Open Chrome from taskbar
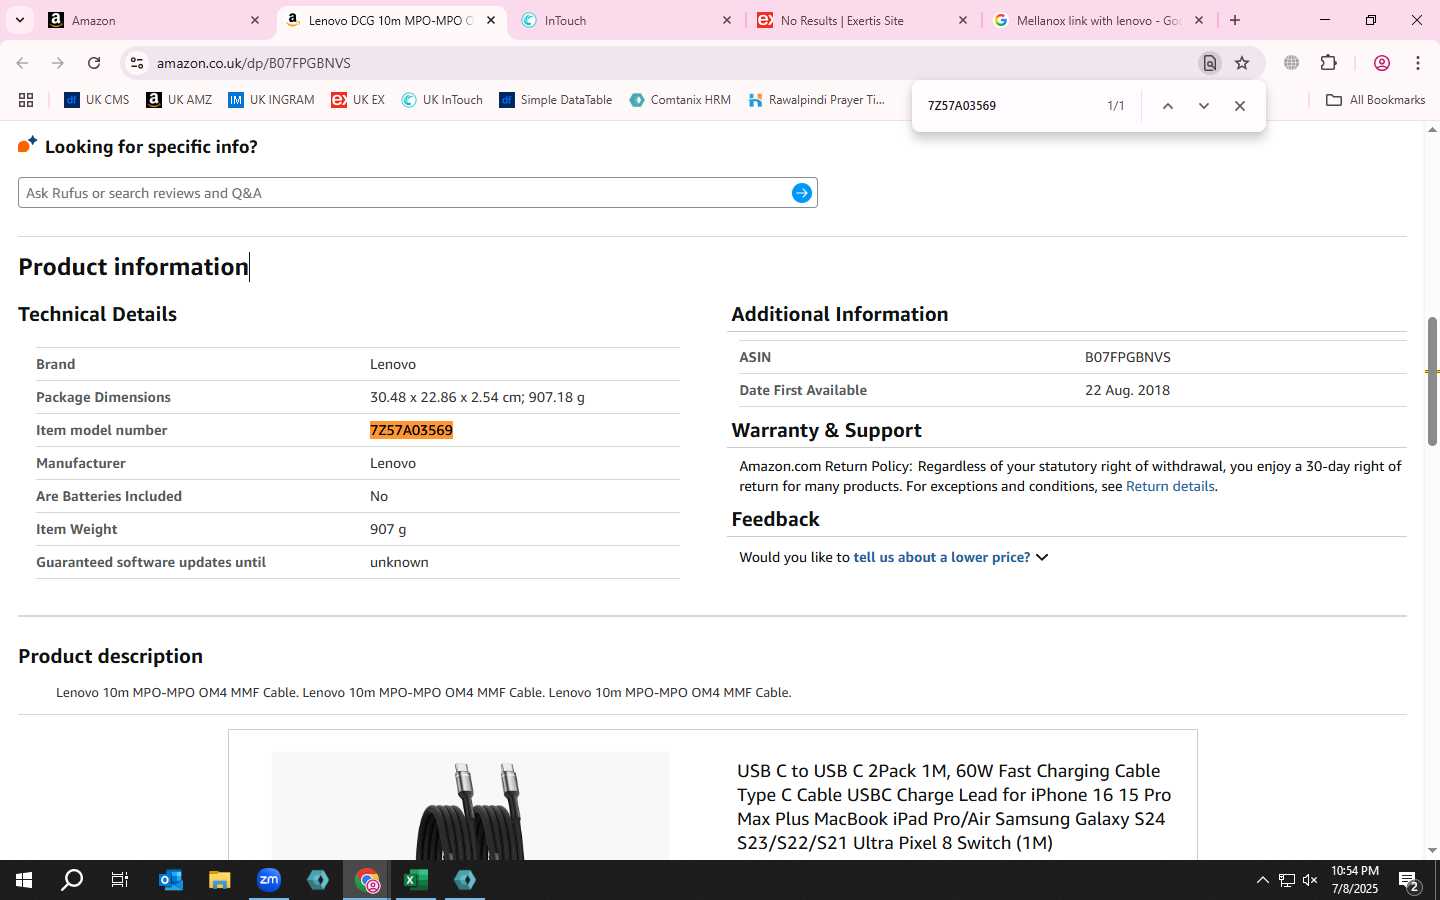Image resolution: width=1440 pixels, height=900 pixels. (367, 880)
